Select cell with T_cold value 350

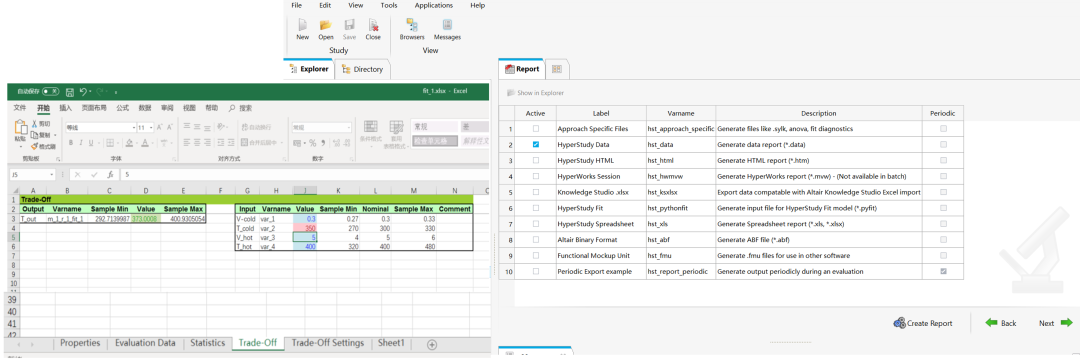305,228
